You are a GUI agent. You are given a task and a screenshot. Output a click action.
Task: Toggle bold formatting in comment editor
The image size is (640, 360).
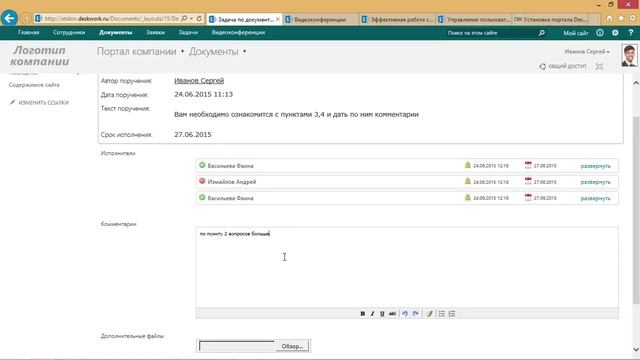(362, 313)
